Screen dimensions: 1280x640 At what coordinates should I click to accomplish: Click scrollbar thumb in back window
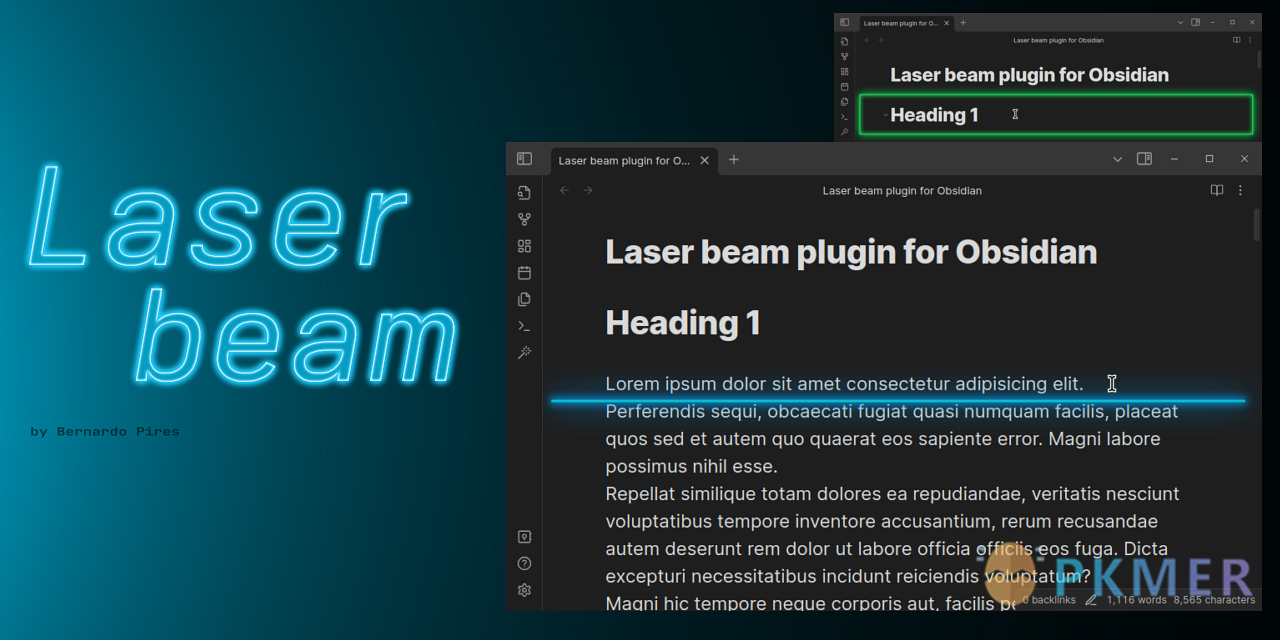[1258, 58]
